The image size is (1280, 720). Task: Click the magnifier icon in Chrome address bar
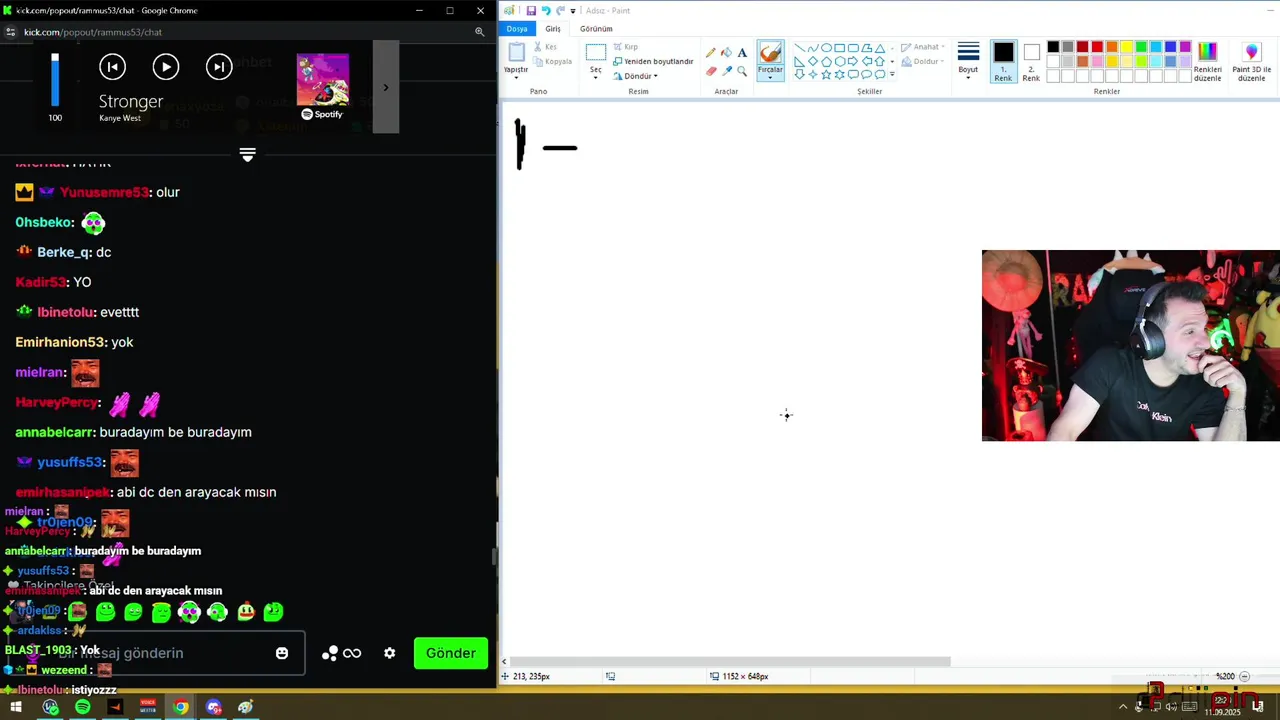click(480, 32)
